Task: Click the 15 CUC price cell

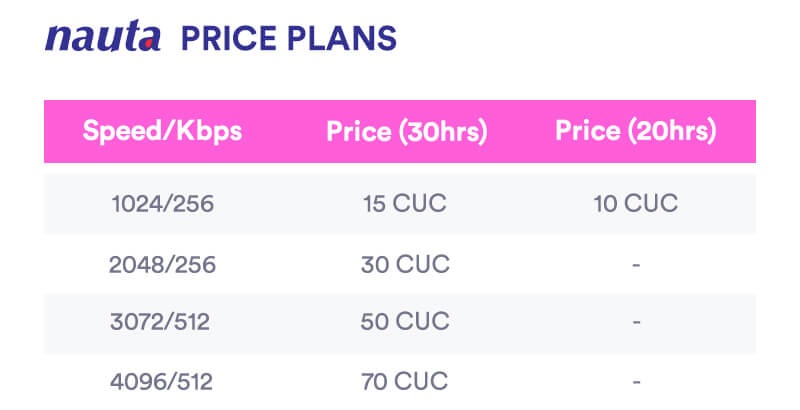Action: coord(405,204)
